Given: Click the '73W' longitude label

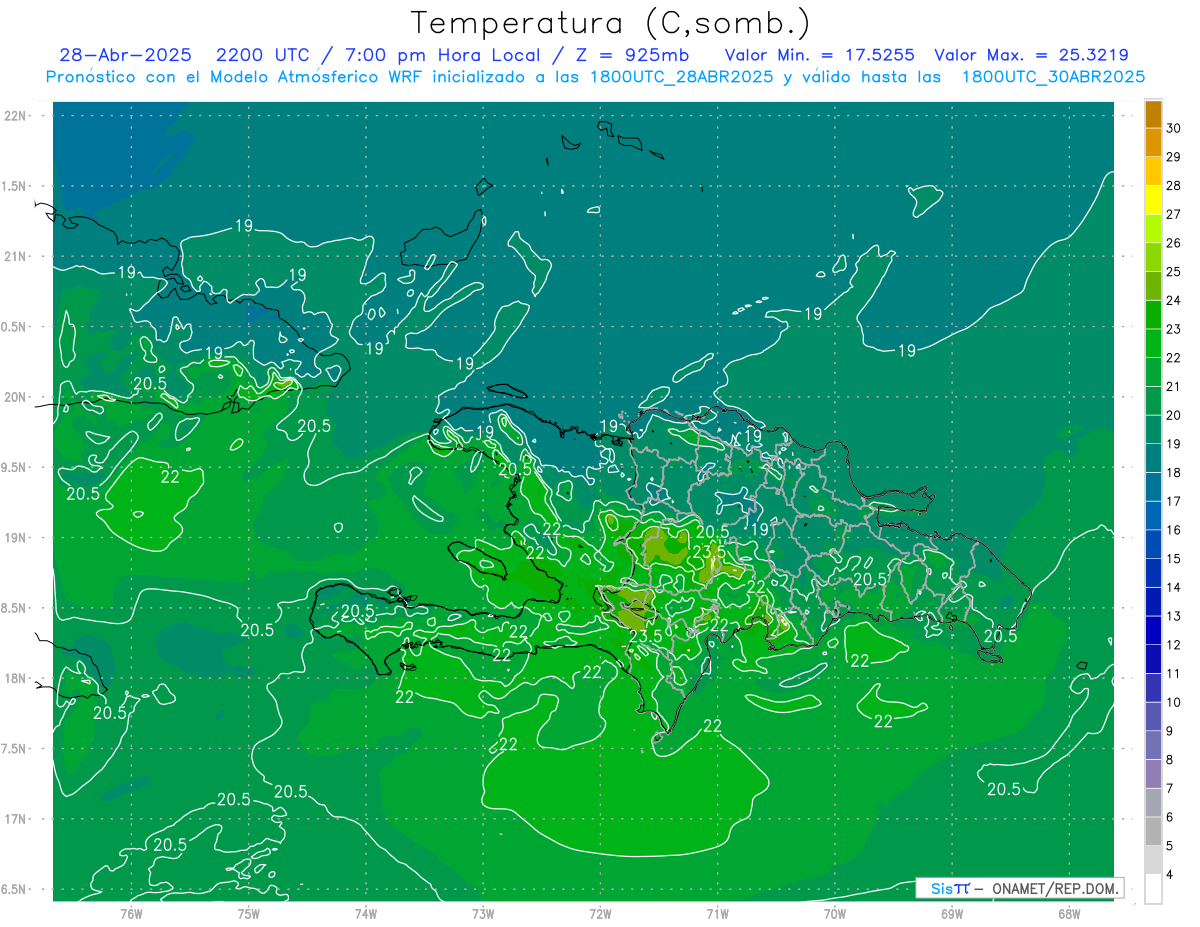Looking at the screenshot, I should [483, 913].
